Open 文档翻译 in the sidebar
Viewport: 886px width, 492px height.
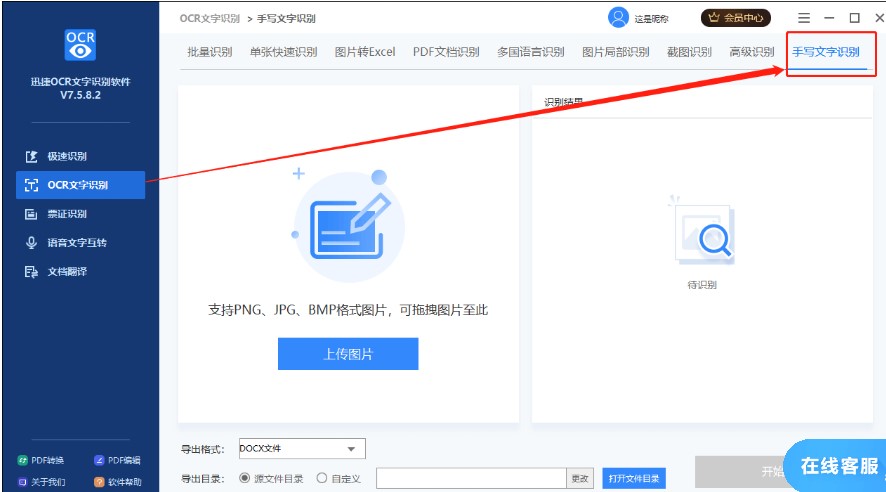pyautogui.click(x=56, y=272)
